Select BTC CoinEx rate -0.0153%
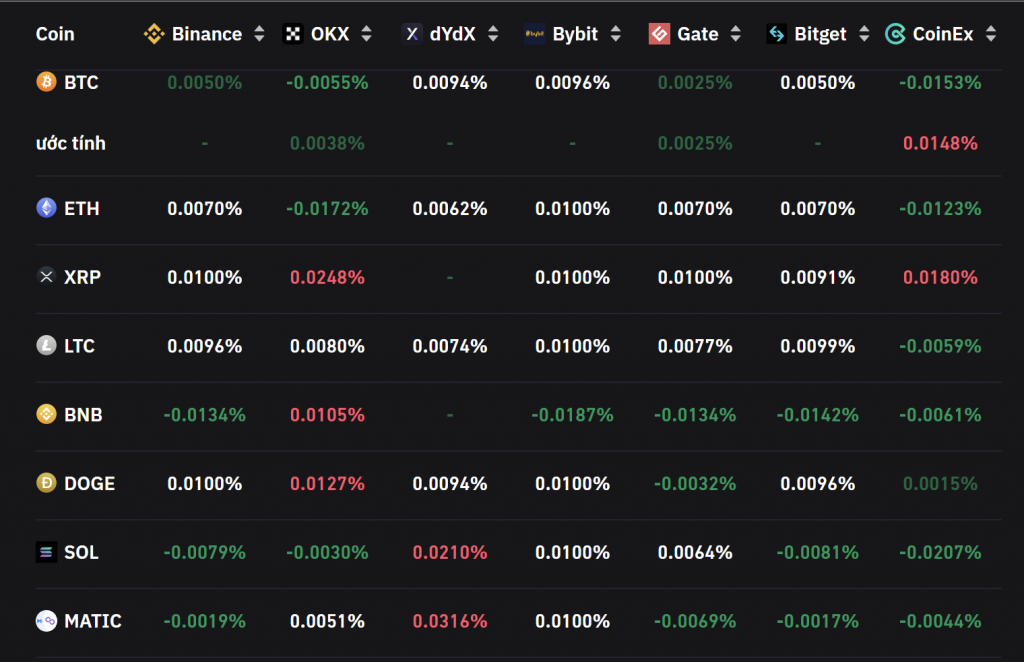Image resolution: width=1024 pixels, height=662 pixels. point(940,82)
